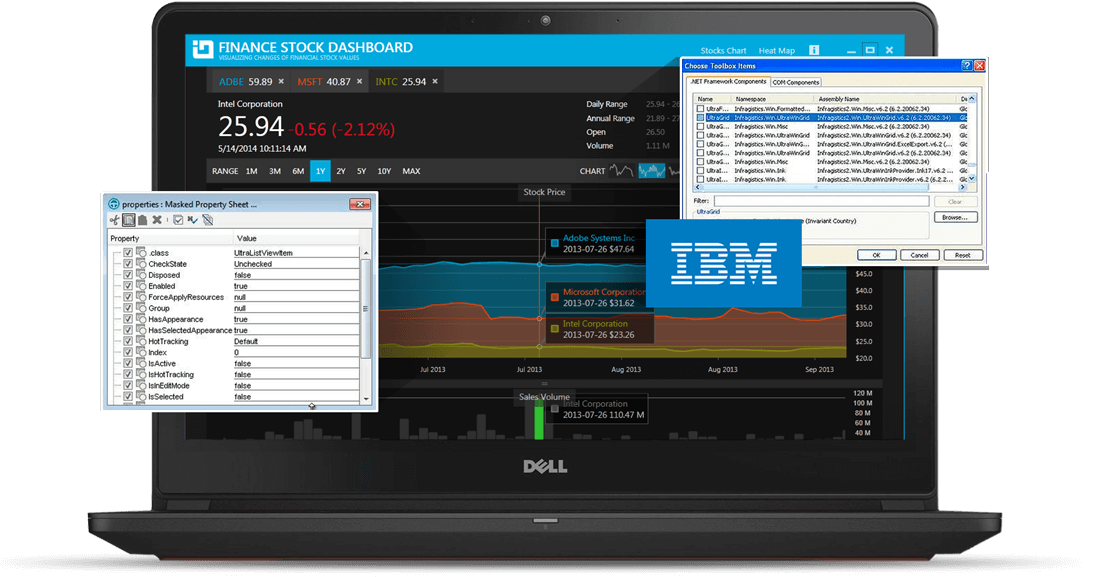Image resolution: width=1100 pixels, height=577 pixels.
Task: Close the ADBE stock tab
Action: pos(281,81)
